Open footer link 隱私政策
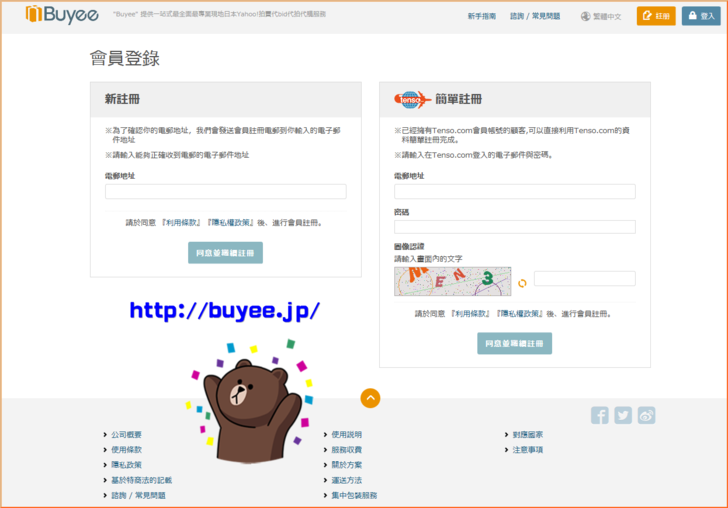 126,465
